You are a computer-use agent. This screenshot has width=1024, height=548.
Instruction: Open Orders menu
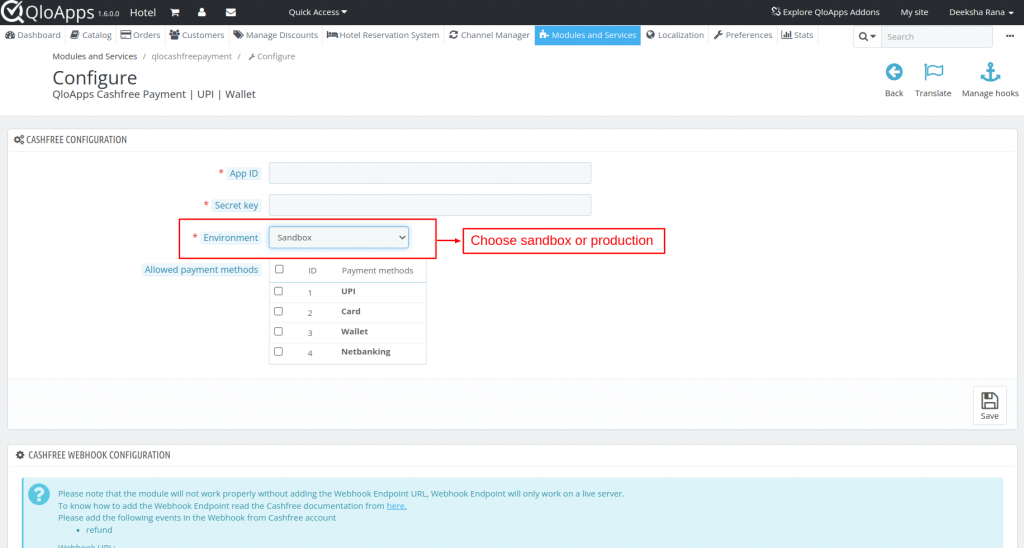pyautogui.click(x=140, y=35)
